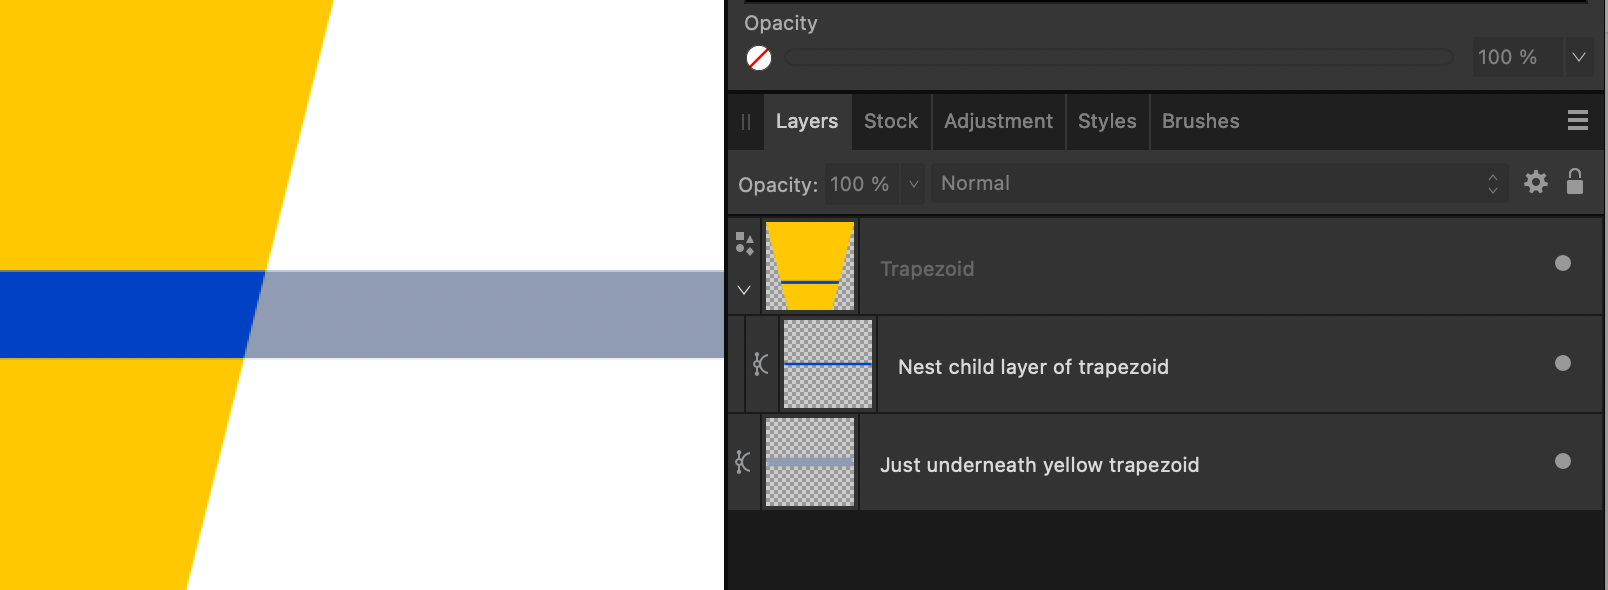Select the Trapezoid layer thumbnail
The width and height of the screenshot is (1608, 590).
(x=810, y=266)
